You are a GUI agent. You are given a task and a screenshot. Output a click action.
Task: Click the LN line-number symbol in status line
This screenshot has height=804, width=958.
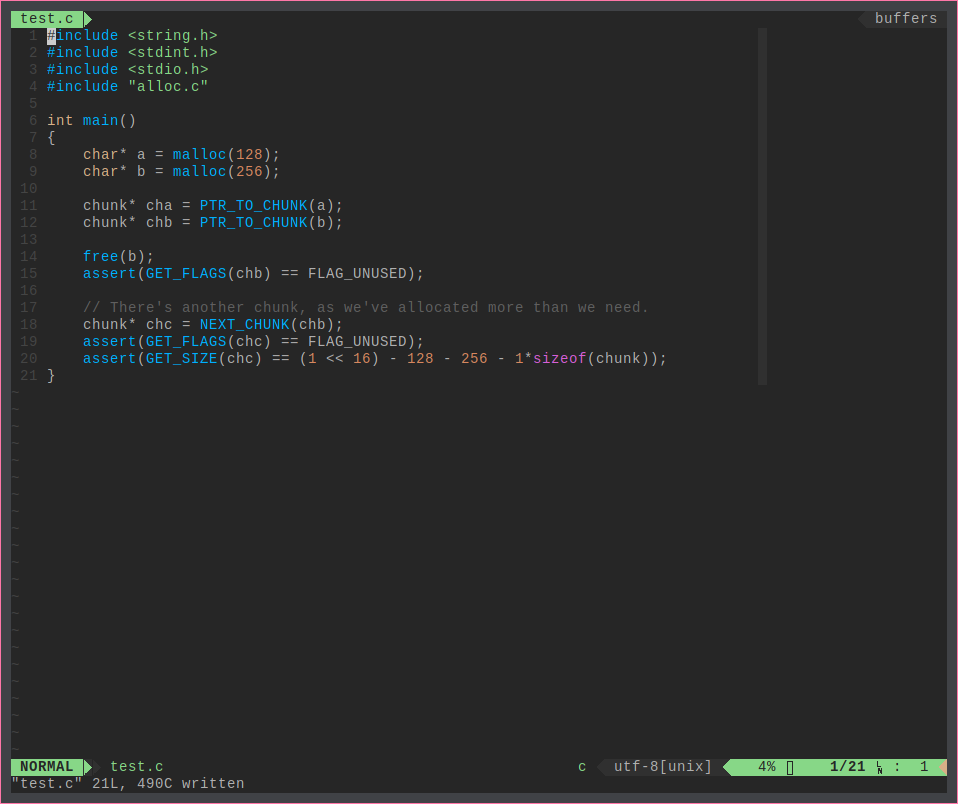coord(880,768)
